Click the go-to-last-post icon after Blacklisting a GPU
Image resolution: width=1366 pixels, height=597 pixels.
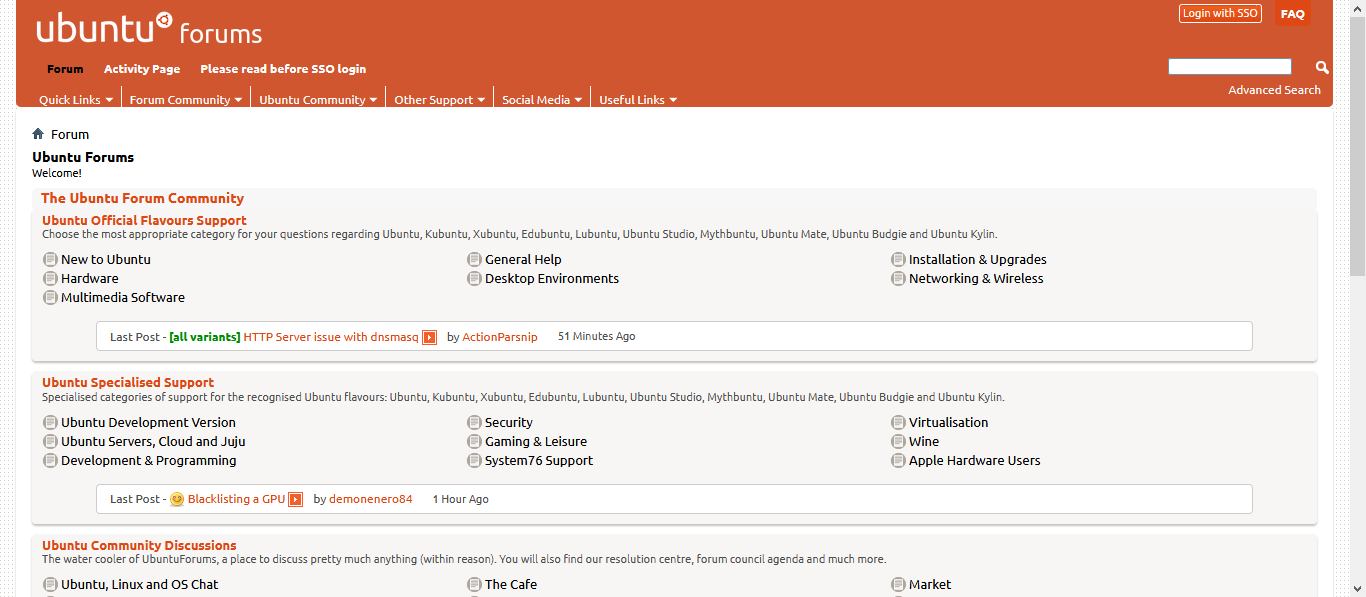pyautogui.click(x=296, y=499)
